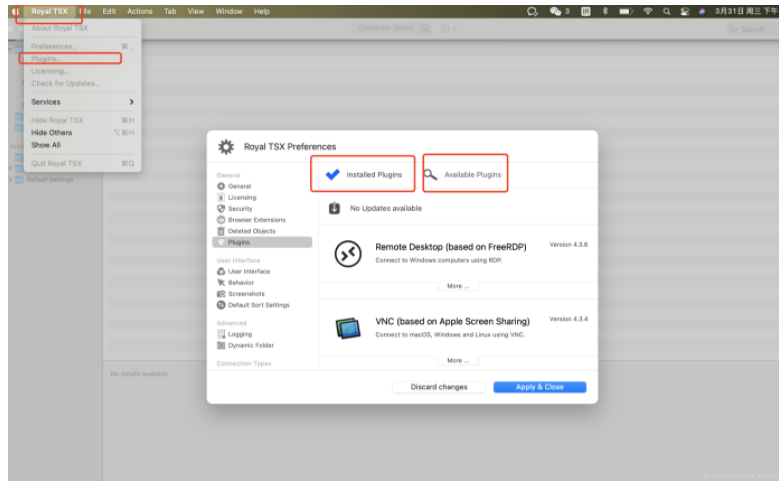Open the File menu

point(85,11)
